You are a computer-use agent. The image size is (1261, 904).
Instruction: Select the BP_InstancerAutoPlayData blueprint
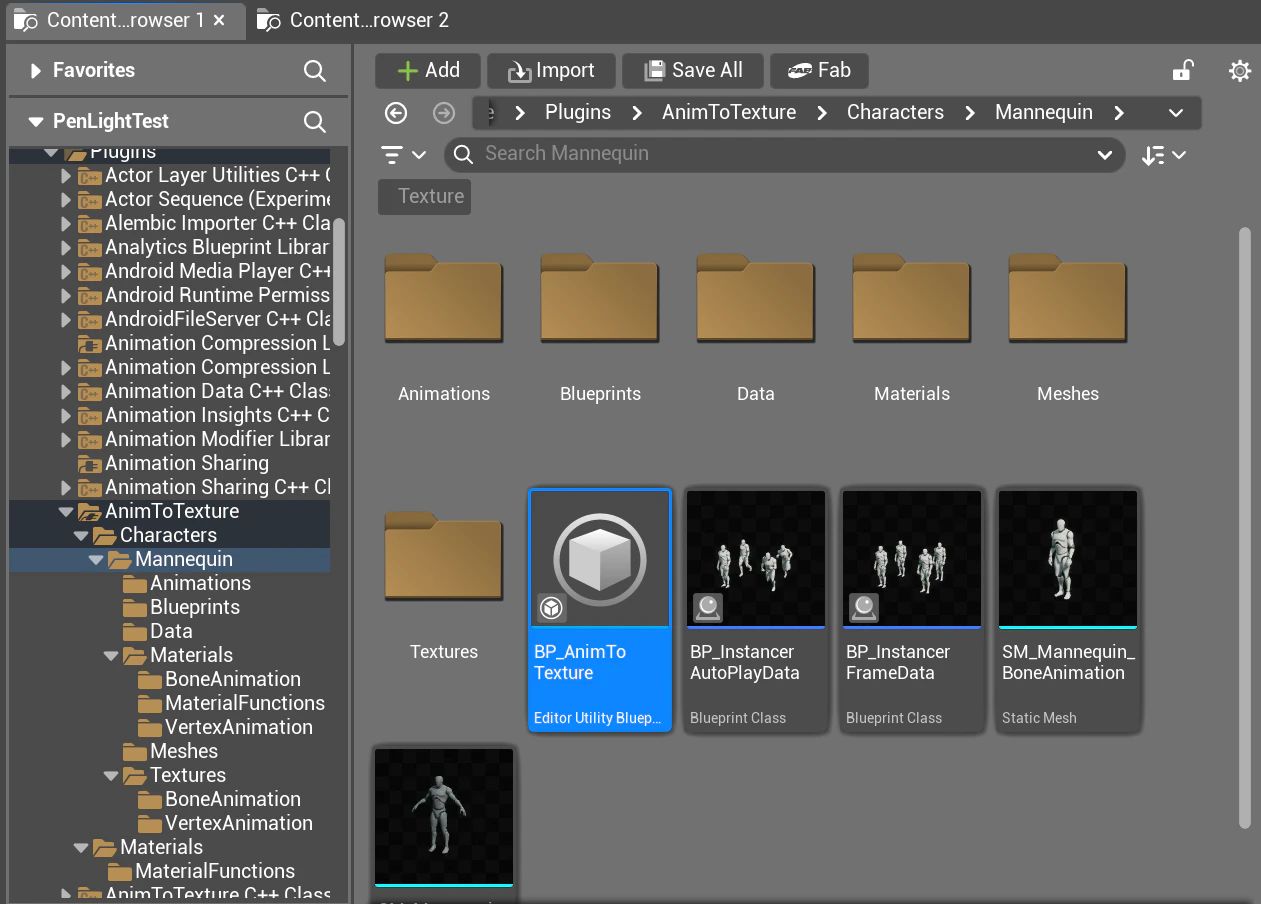pyautogui.click(x=756, y=610)
